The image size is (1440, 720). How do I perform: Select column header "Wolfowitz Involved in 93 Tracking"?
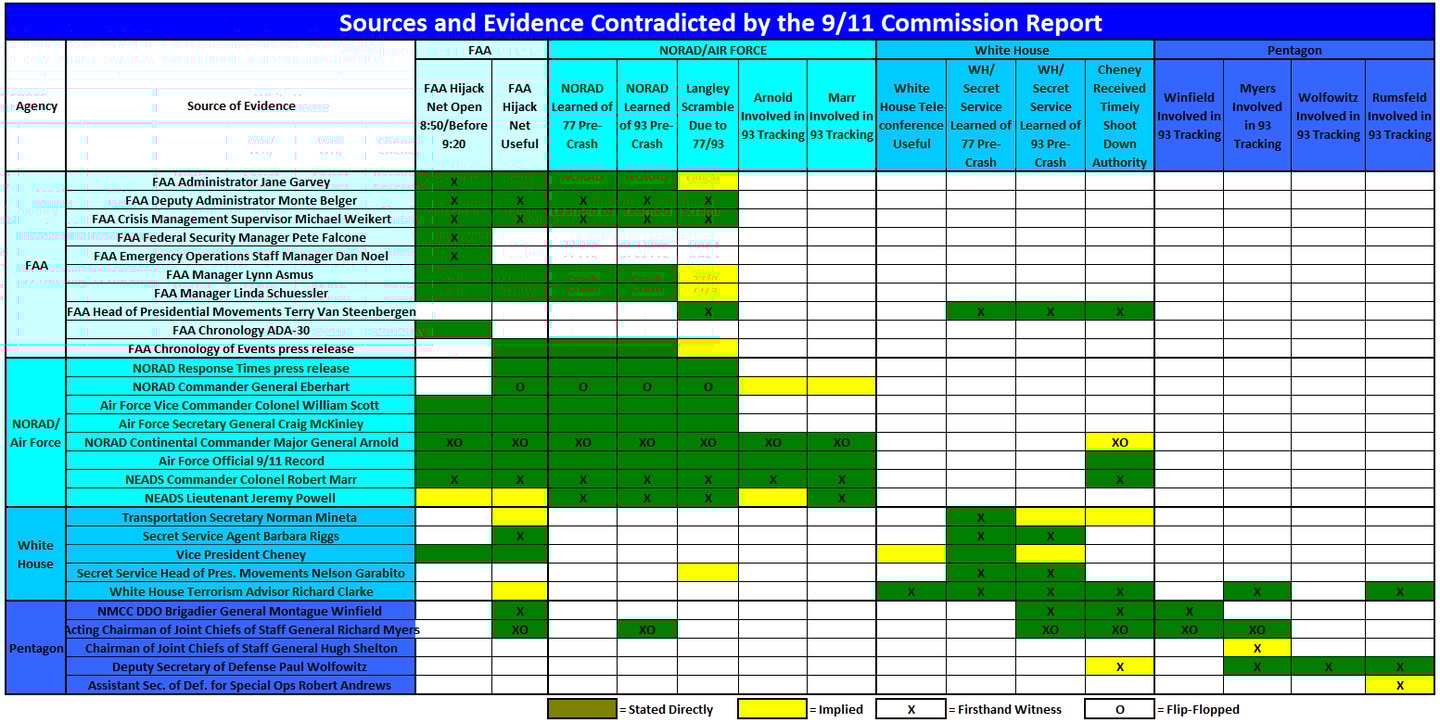click(1328, 116)
